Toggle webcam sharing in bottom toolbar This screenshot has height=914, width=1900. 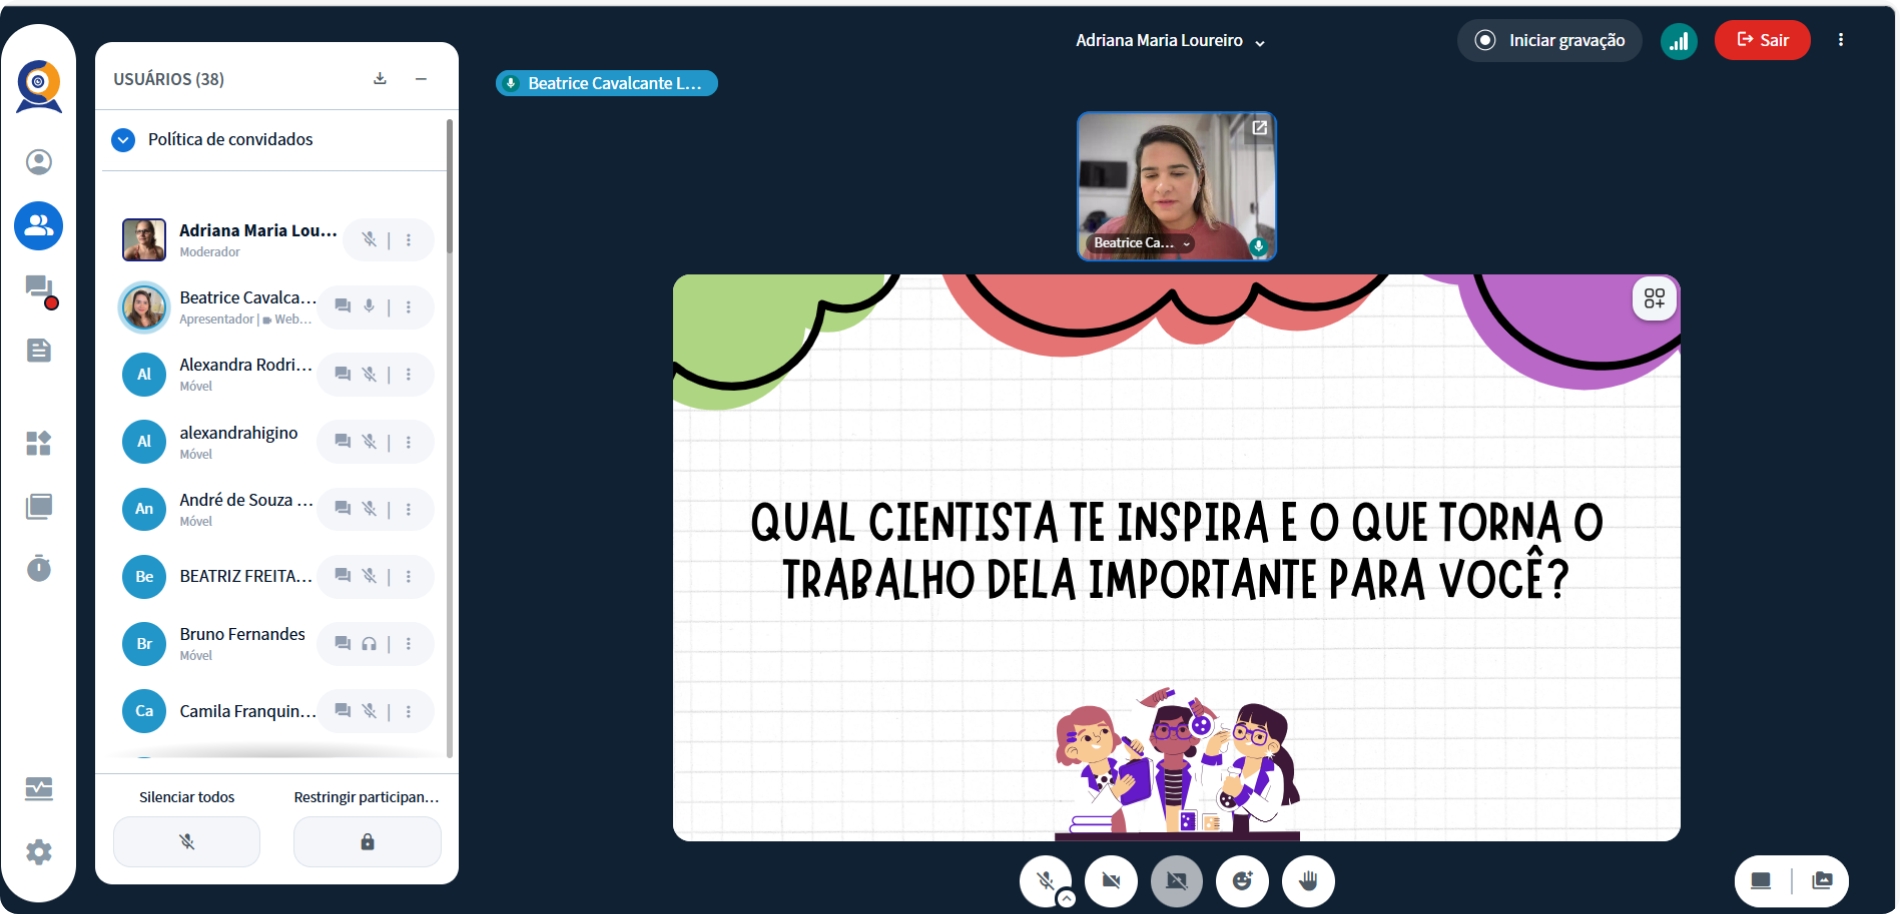click(1111, 881)
